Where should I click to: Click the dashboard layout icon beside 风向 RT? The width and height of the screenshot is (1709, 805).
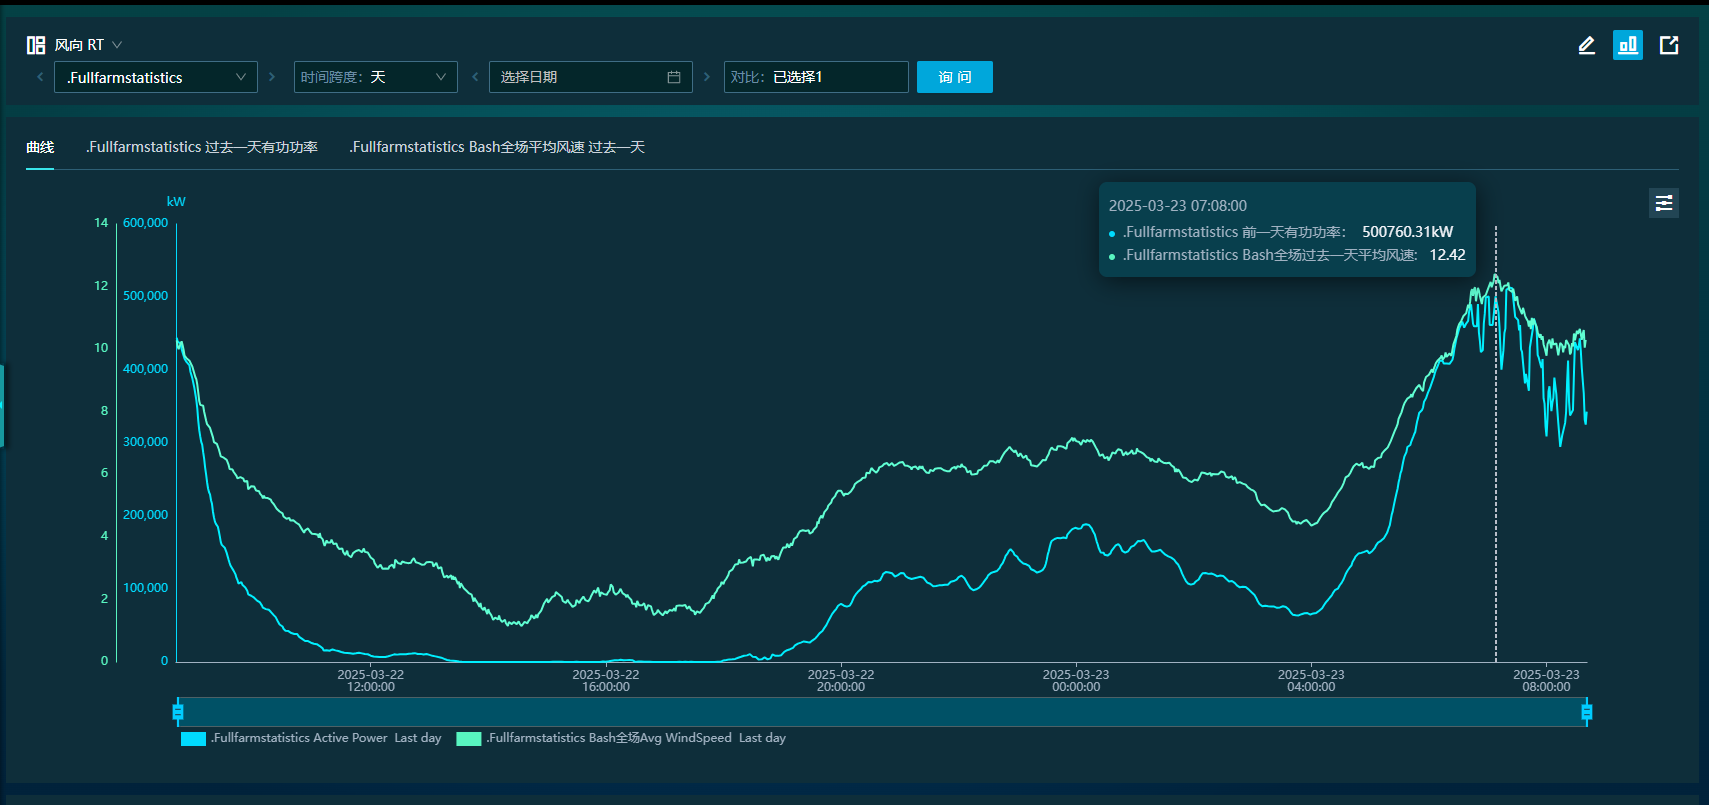36,45
